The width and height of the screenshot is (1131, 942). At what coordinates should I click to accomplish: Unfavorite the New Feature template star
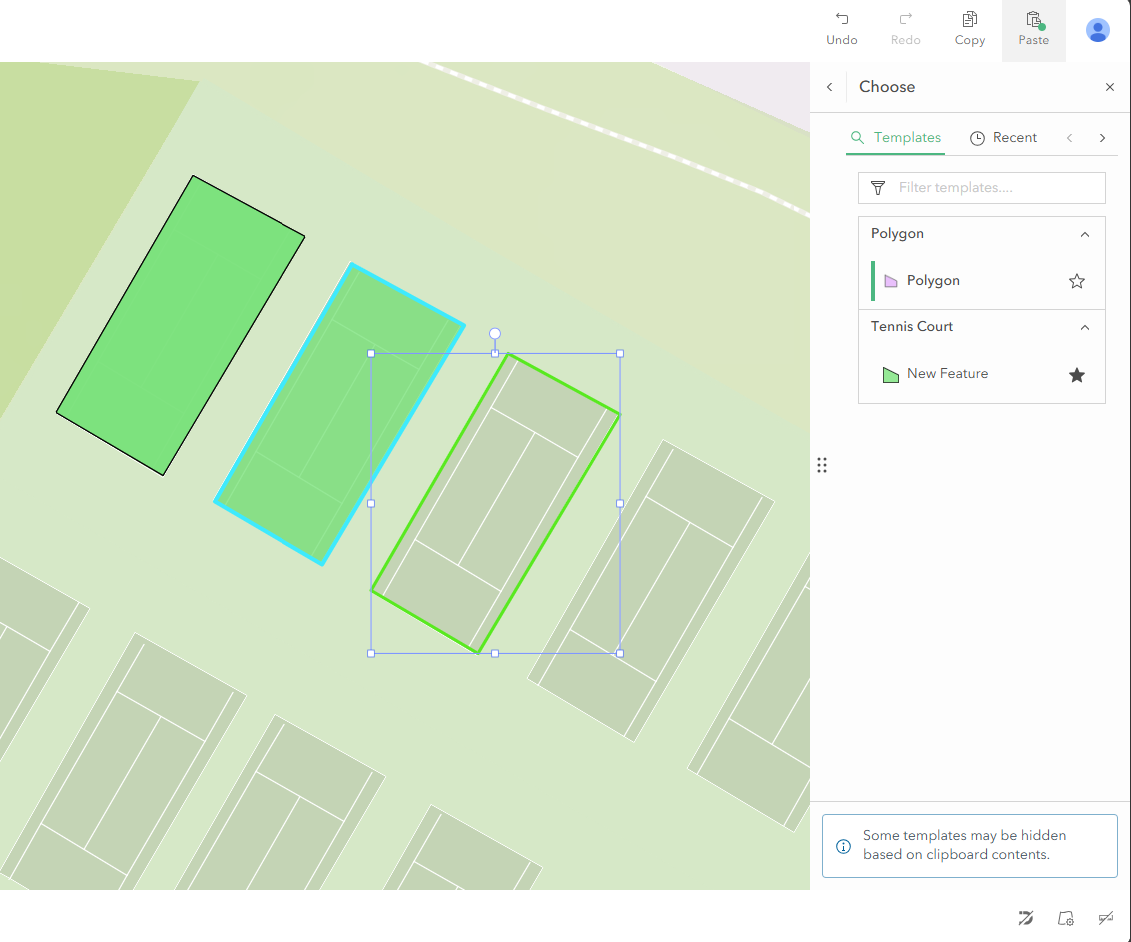[x=1076, y=375]
